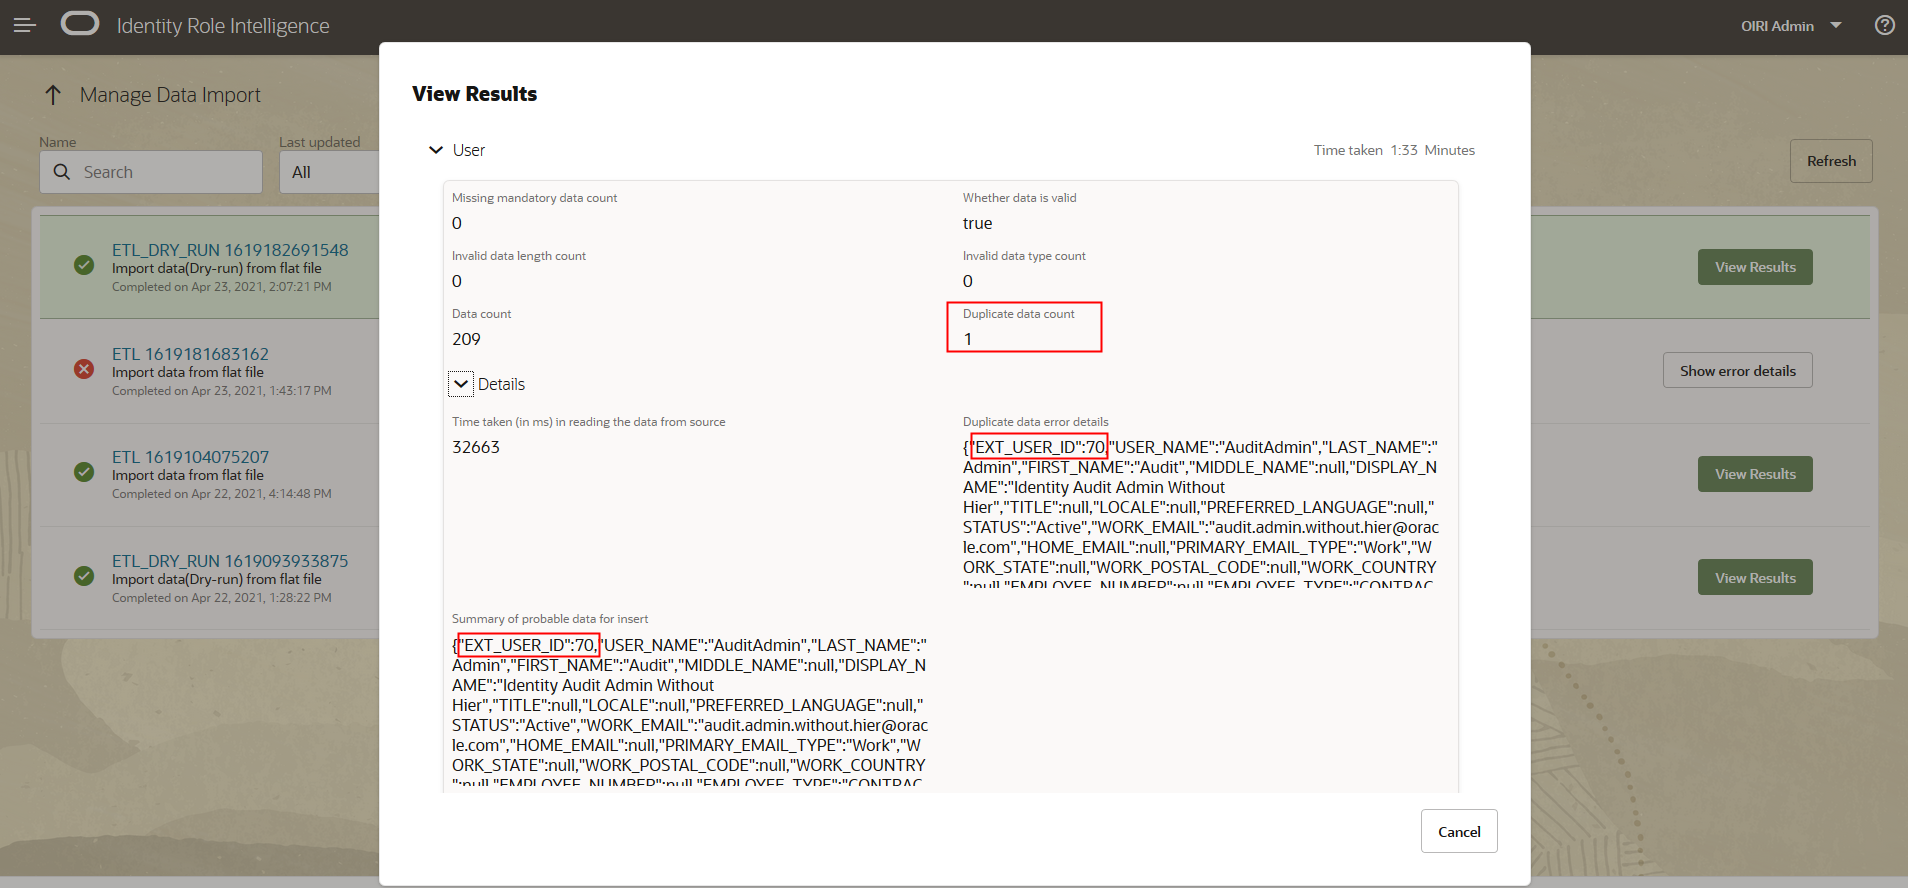Click the Time taken 1:33 Minutes text
Viewport: 1908px width, 888px height.
point(1394,150)
